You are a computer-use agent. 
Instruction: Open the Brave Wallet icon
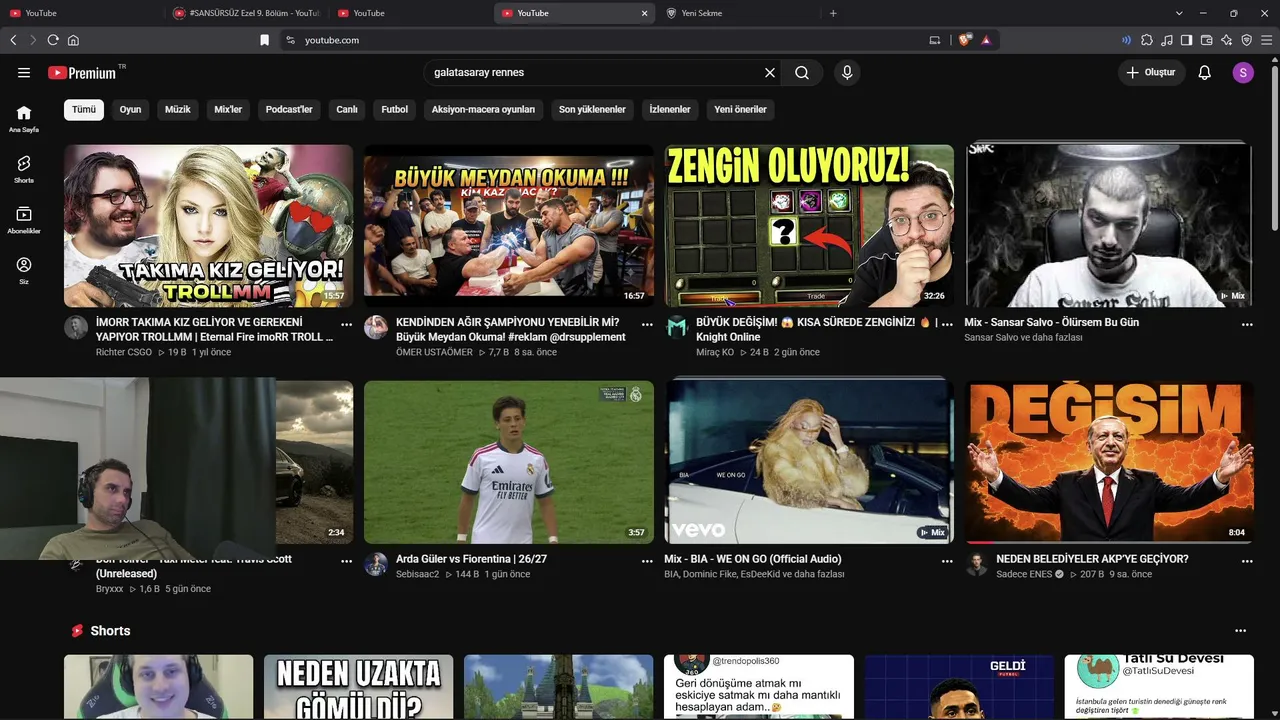point(1207,40)
